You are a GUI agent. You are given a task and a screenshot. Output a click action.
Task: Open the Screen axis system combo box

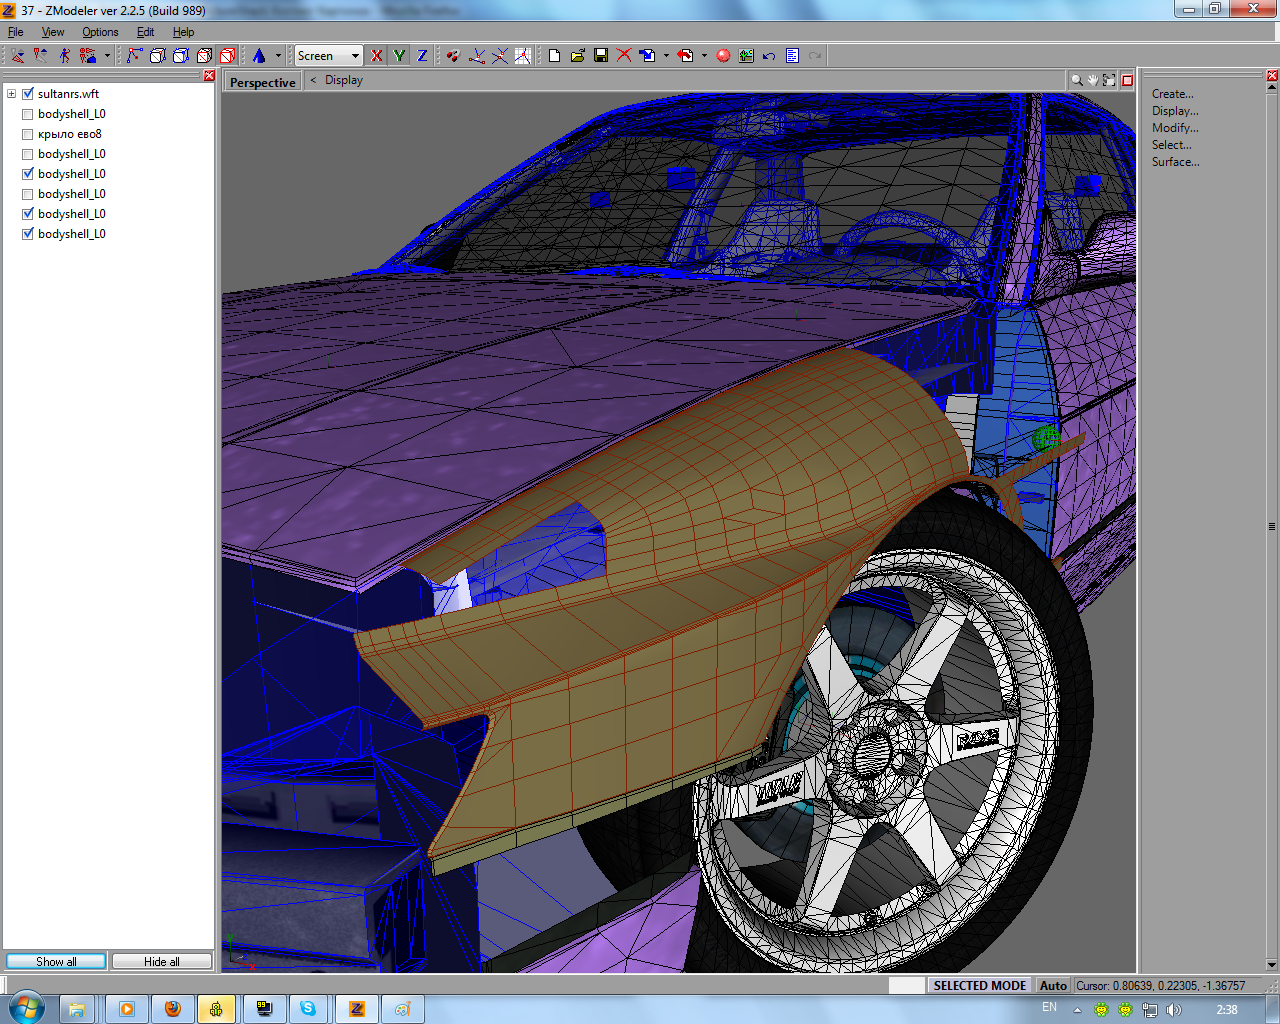coord(328,56)
